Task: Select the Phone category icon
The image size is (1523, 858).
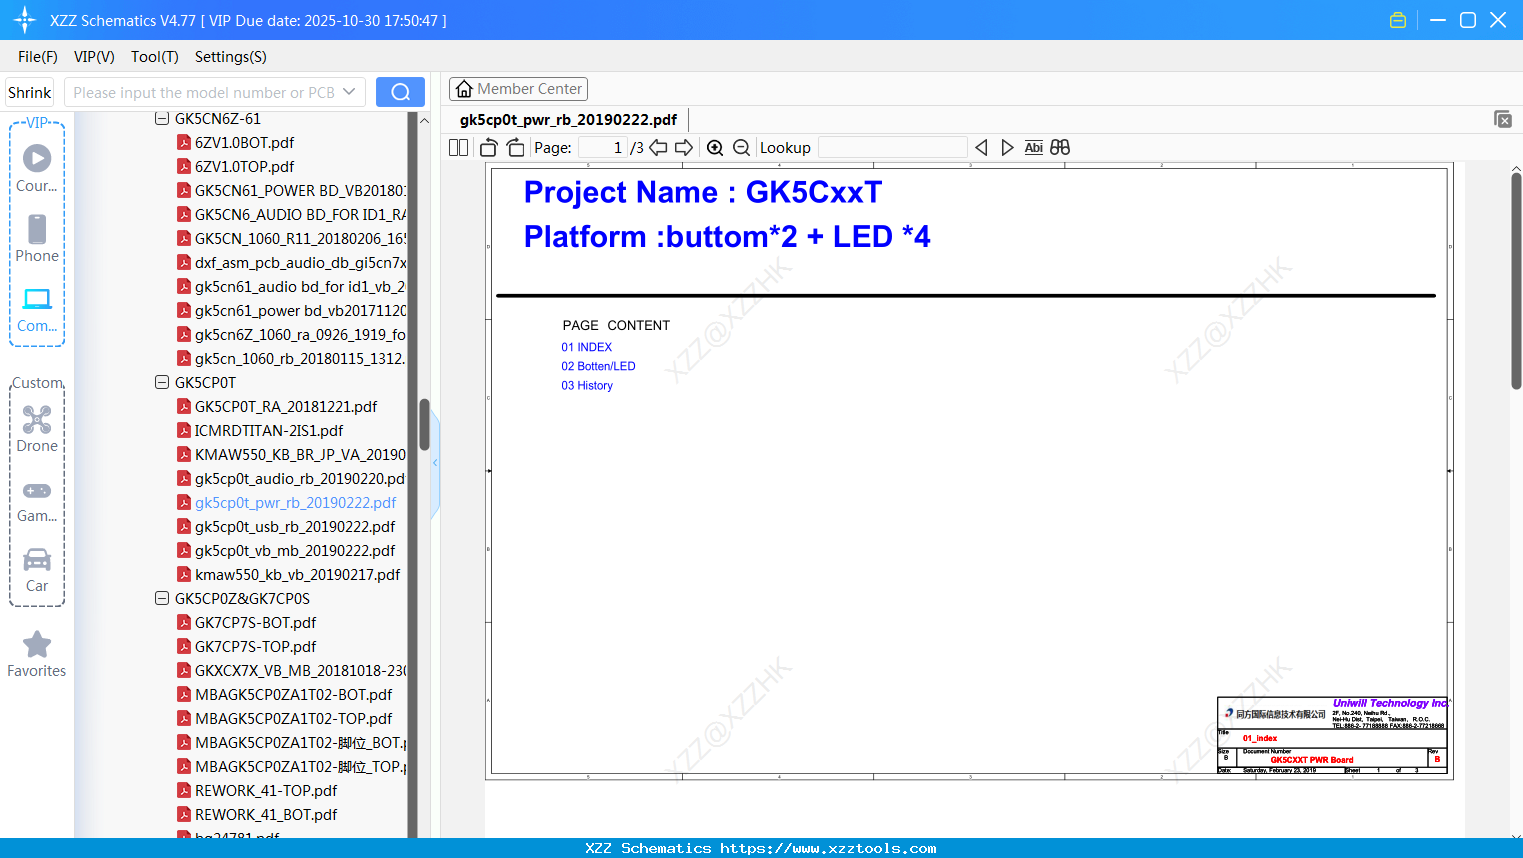Action: 37,238
